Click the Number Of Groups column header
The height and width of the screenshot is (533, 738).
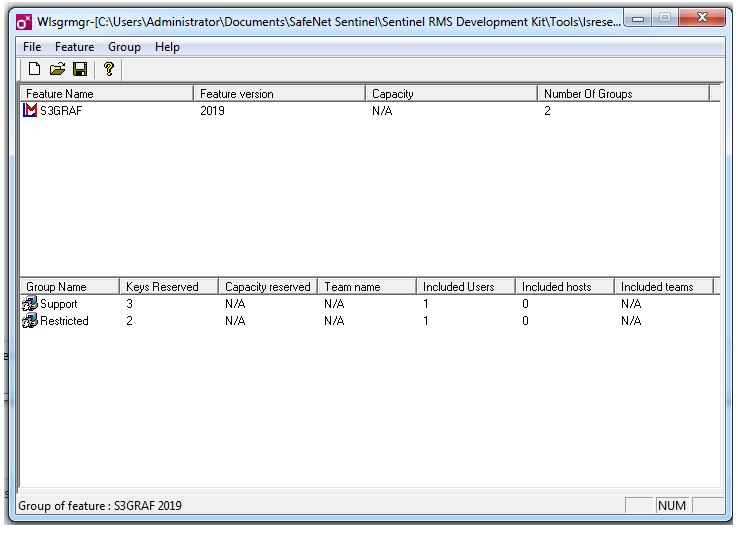click(623, 94)
